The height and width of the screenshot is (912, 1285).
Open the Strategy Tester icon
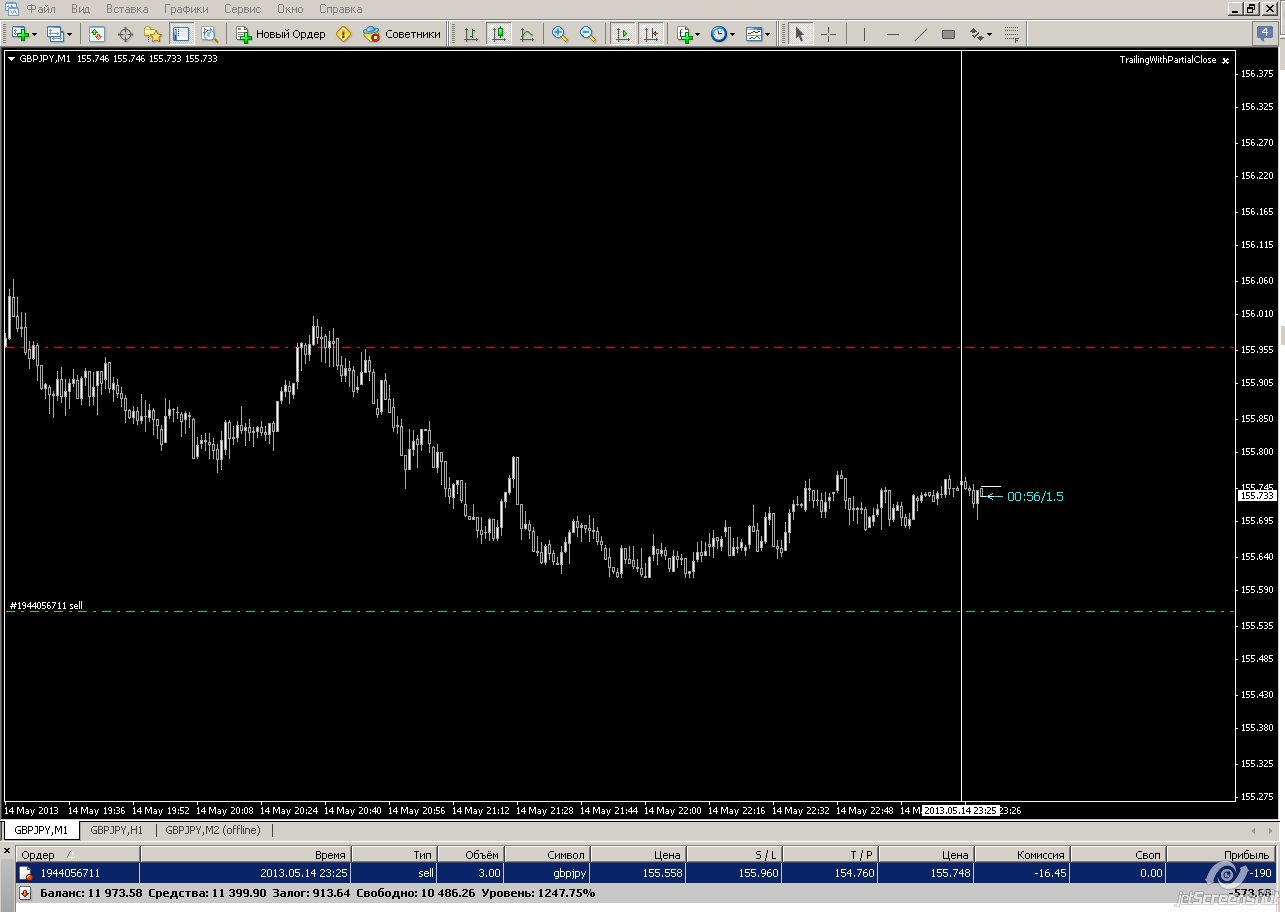[209, 34]
